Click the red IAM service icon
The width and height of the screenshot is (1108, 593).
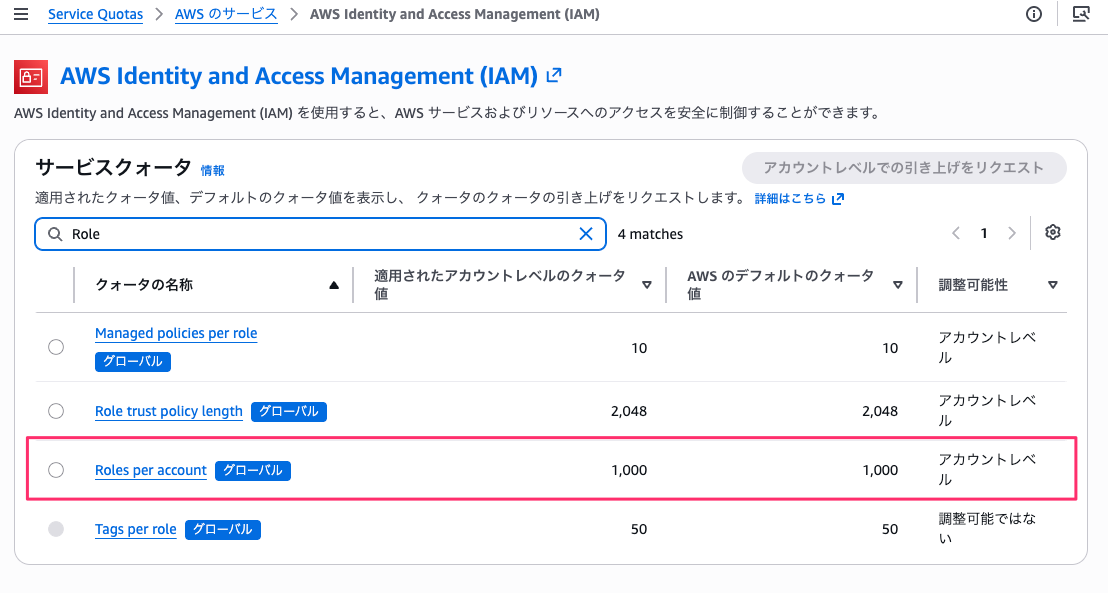[31, 76]
